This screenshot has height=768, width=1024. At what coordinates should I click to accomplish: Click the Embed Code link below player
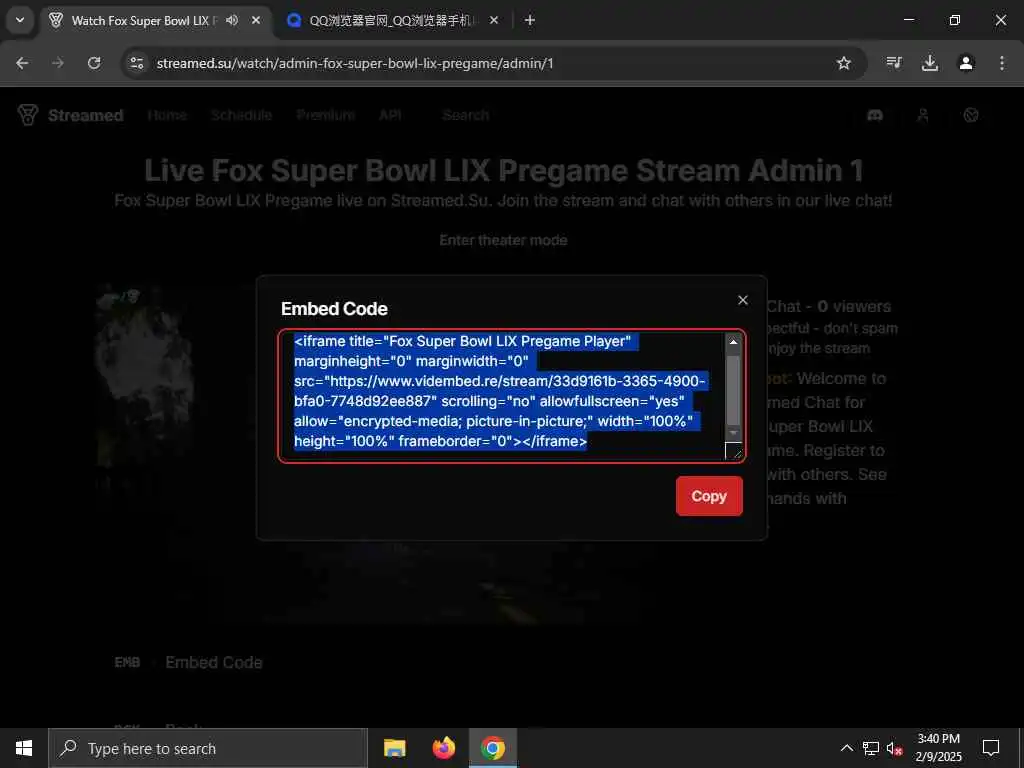tap(214, 662)
